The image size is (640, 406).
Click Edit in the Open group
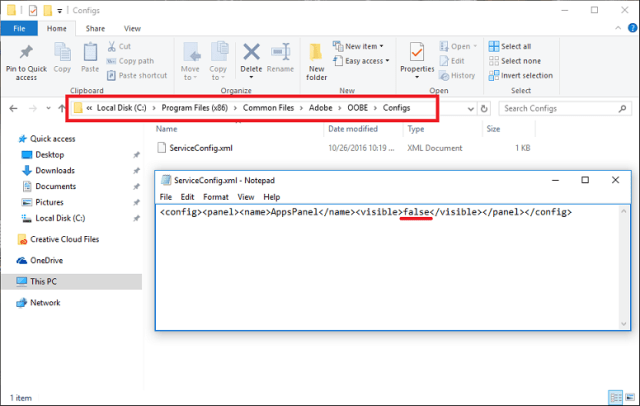coord(452,61)
